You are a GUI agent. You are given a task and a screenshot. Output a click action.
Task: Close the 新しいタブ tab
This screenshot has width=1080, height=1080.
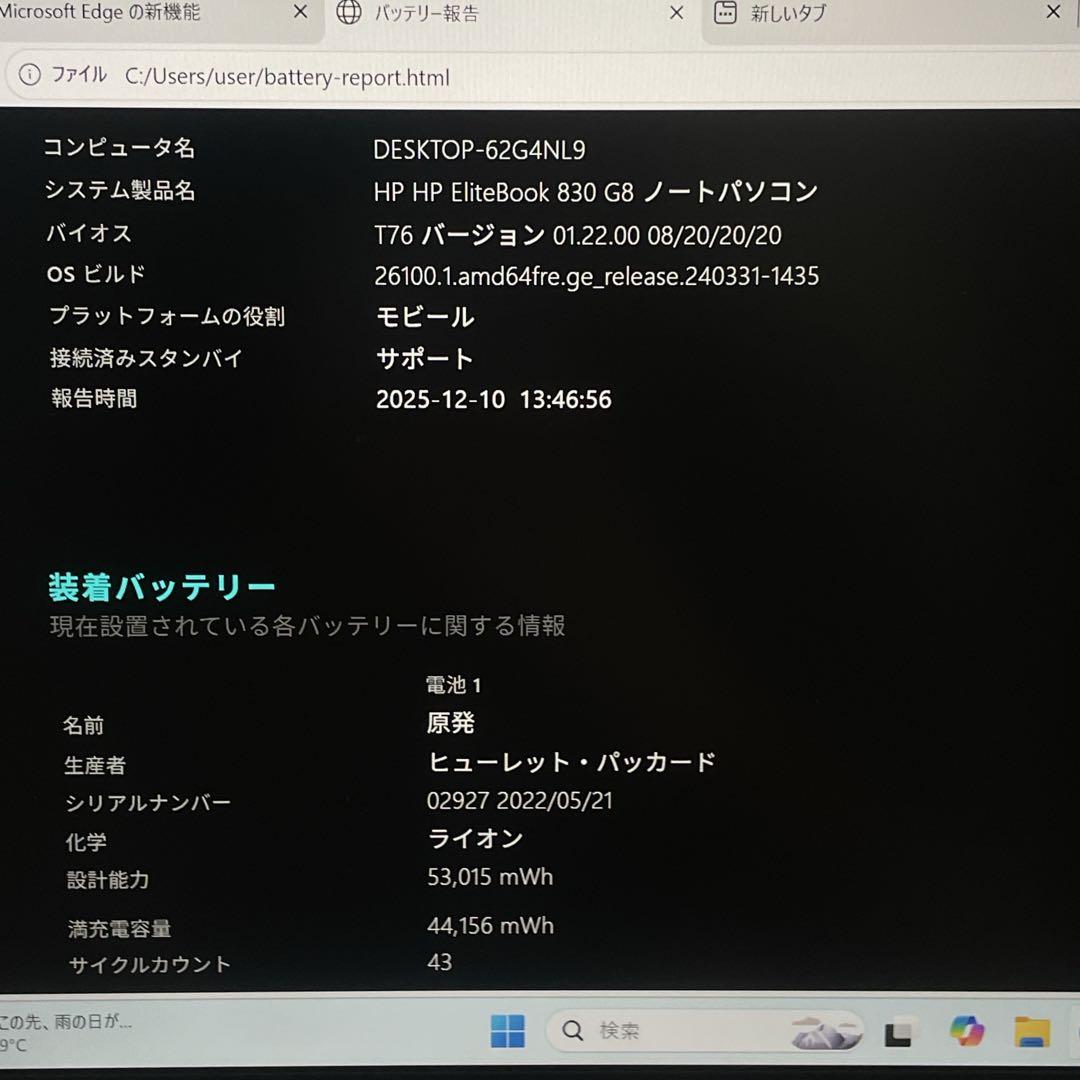[1053, 12]
